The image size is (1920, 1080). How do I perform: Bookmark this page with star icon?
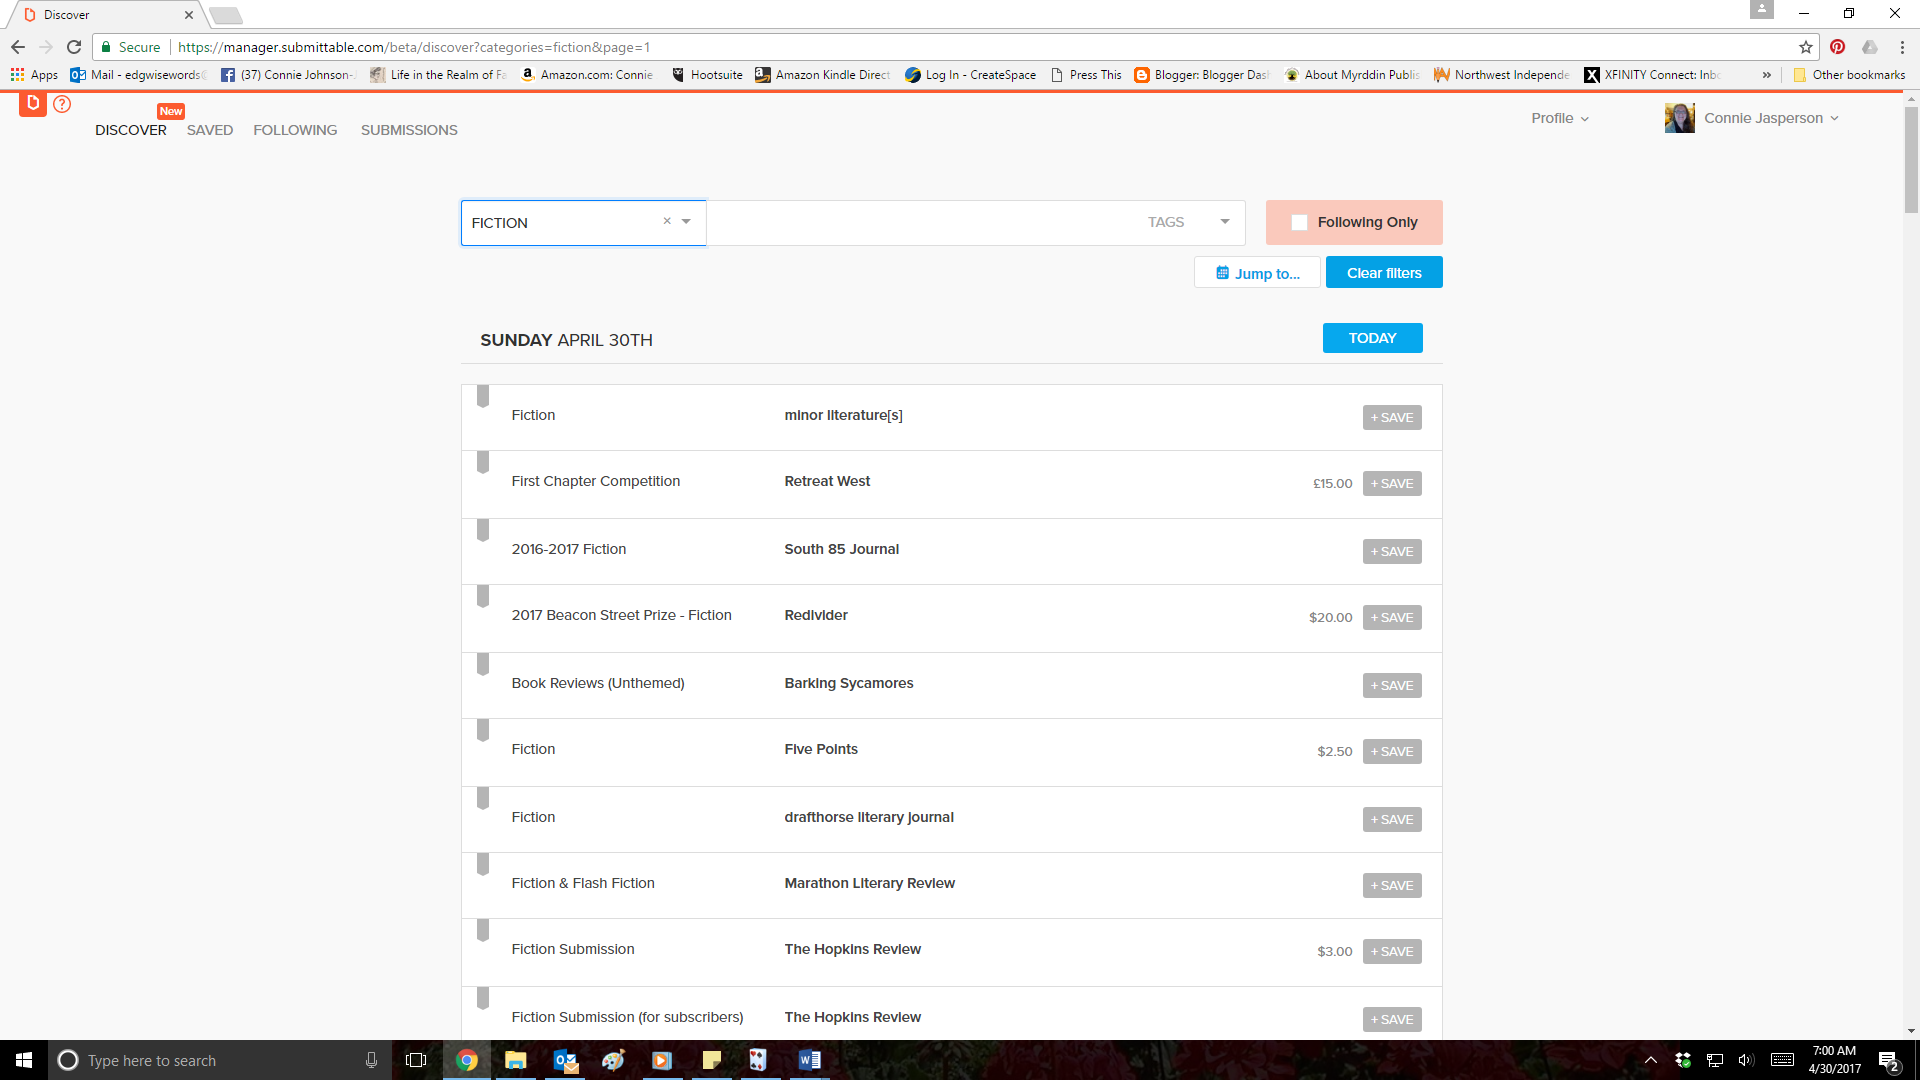point(1805,47)
